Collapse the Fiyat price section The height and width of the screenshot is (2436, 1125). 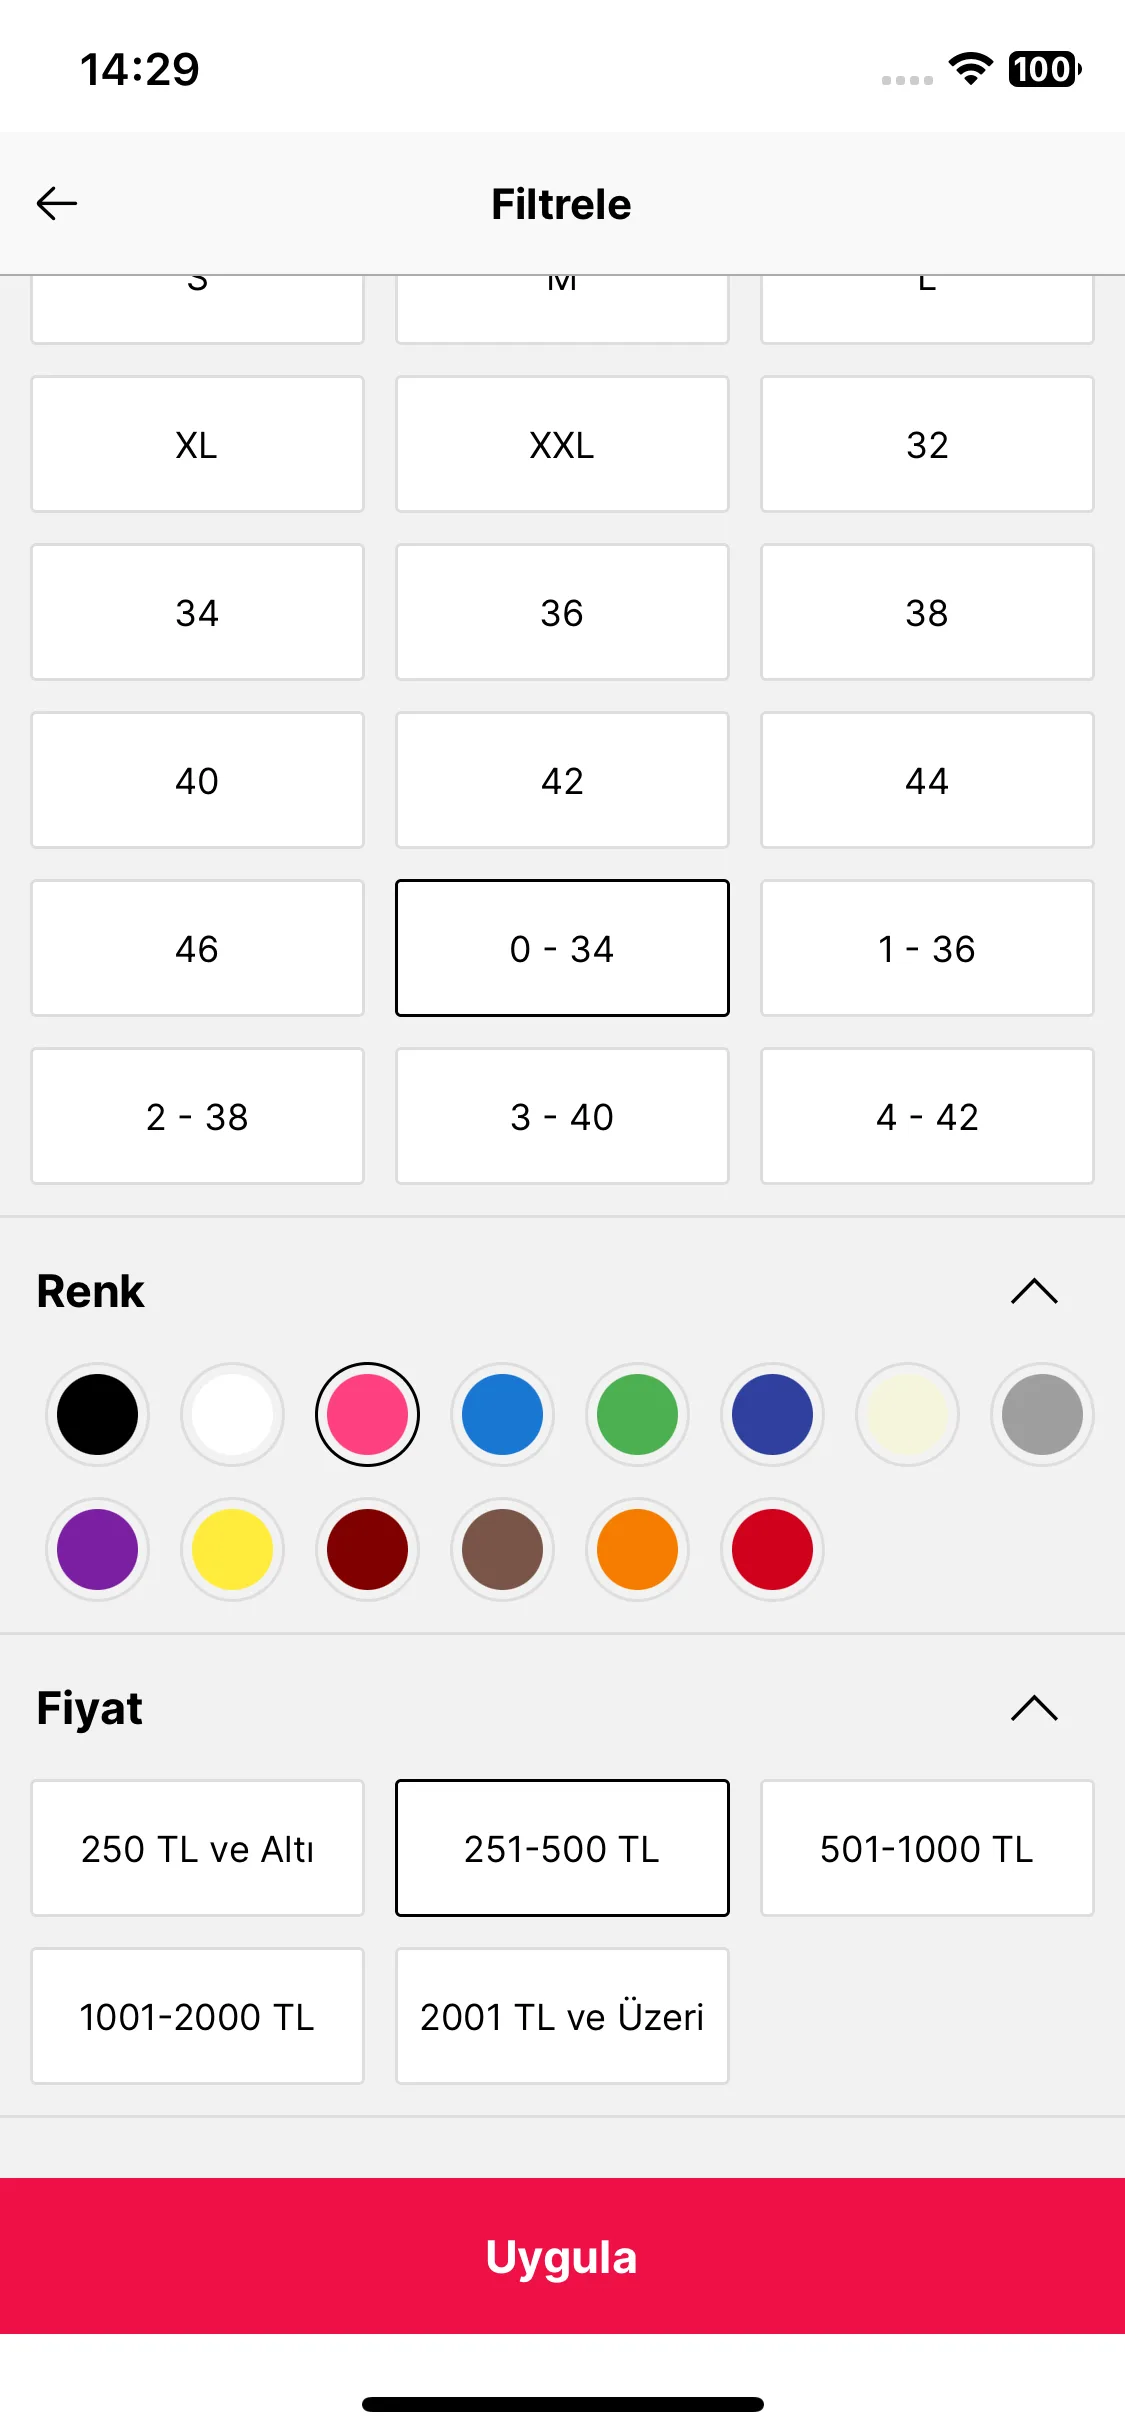click(x=1034, y=1707)
